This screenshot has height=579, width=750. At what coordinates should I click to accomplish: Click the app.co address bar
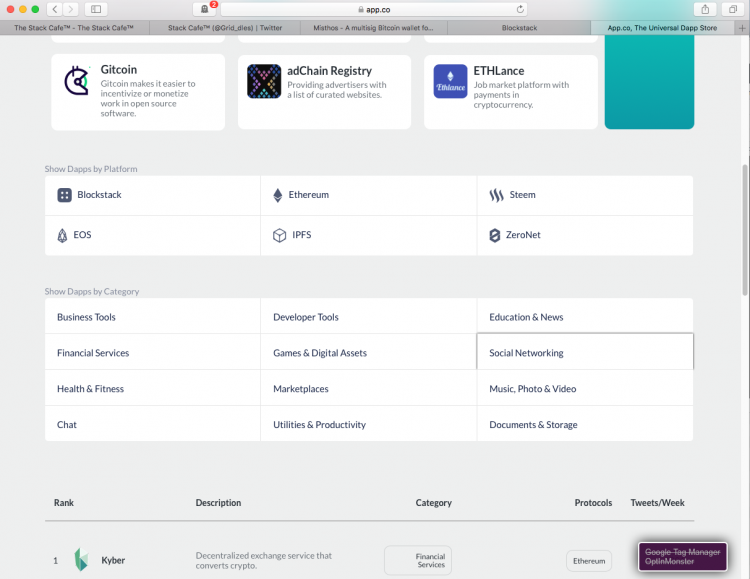click(x=374, y=9)
